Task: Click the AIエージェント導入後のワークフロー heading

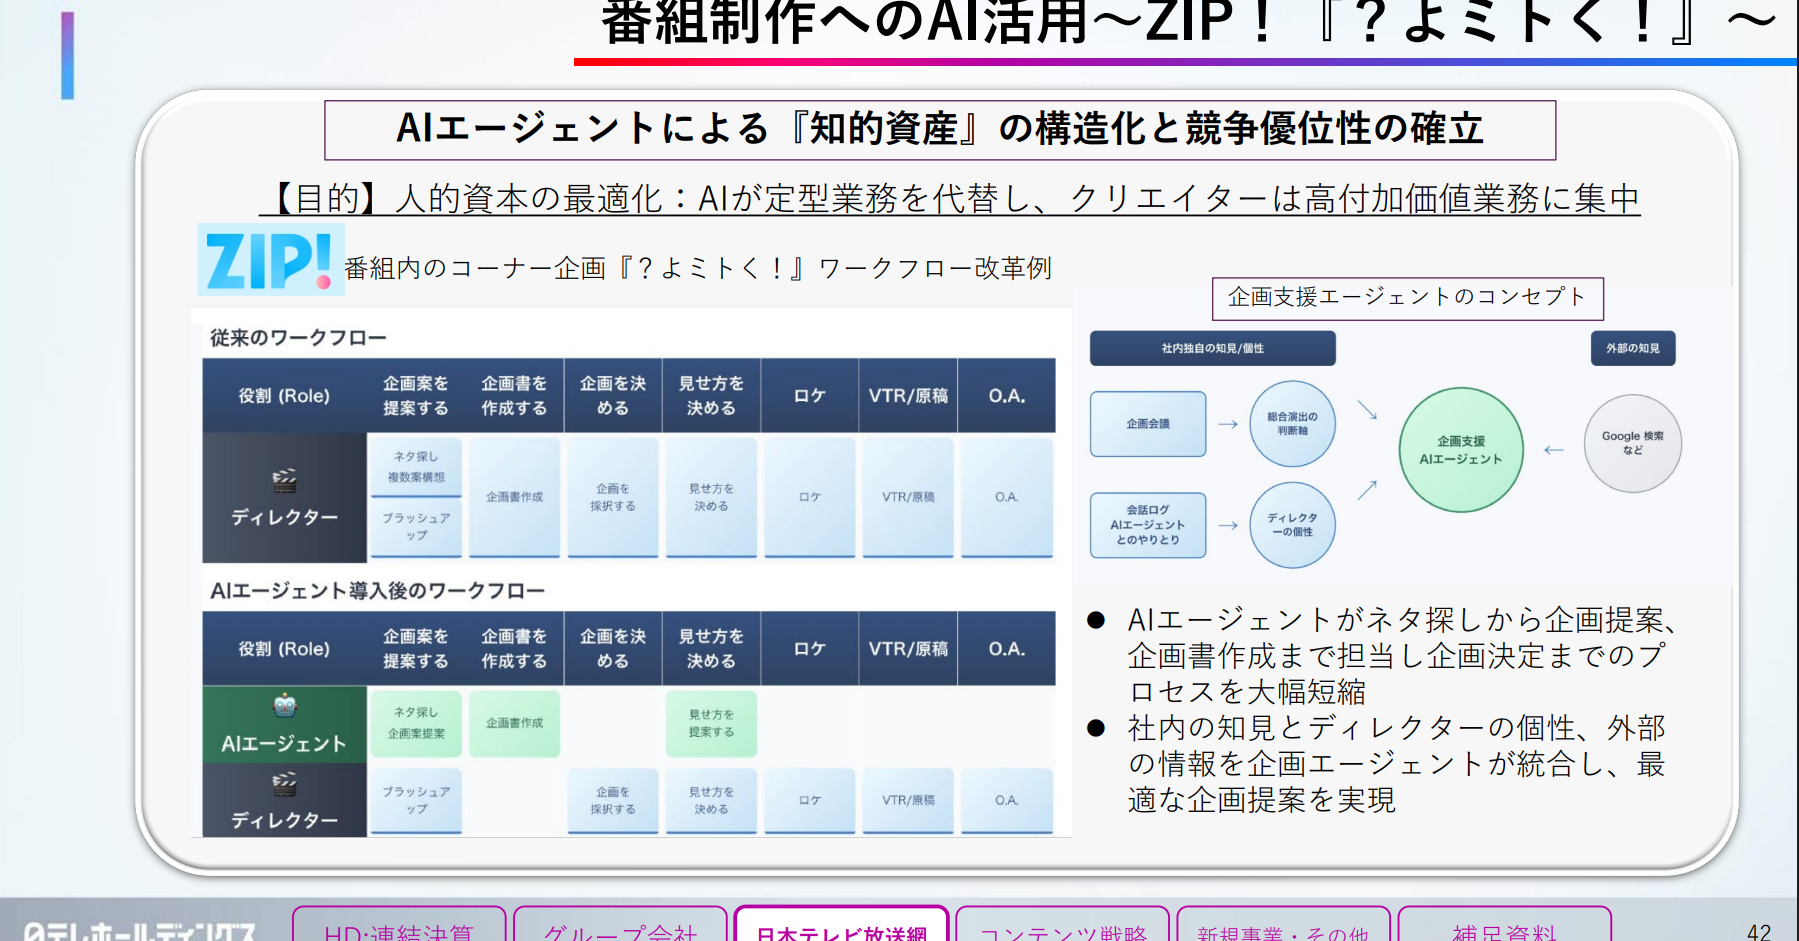Action: point(378,591)
